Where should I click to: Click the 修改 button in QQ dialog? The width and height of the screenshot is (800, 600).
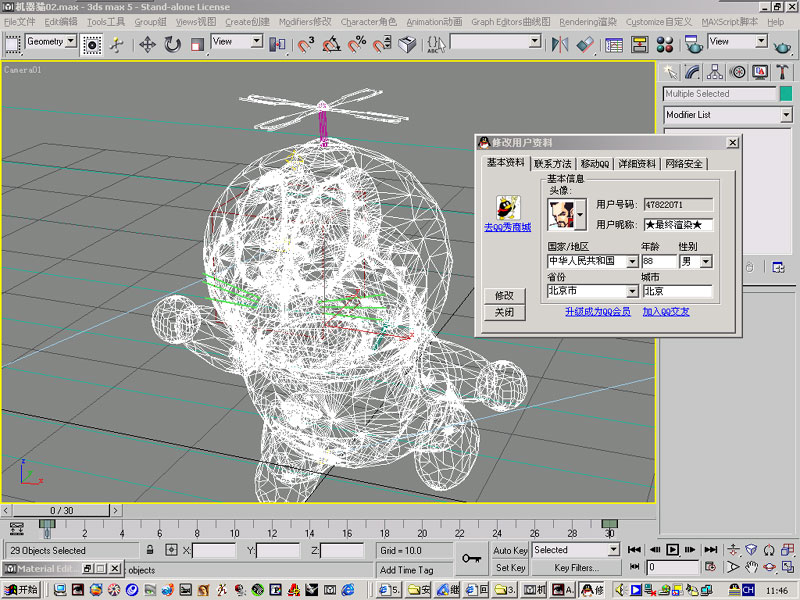[504, 295]
